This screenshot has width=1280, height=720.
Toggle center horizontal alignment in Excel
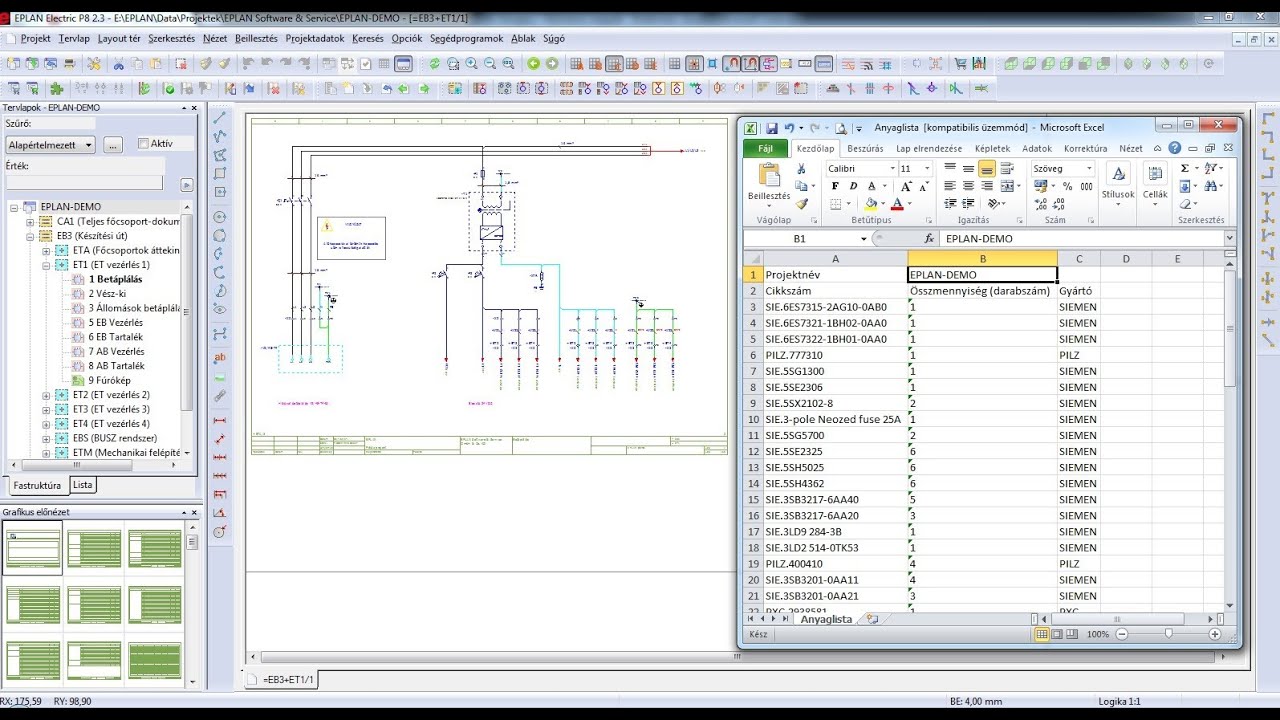coord(968,186)
